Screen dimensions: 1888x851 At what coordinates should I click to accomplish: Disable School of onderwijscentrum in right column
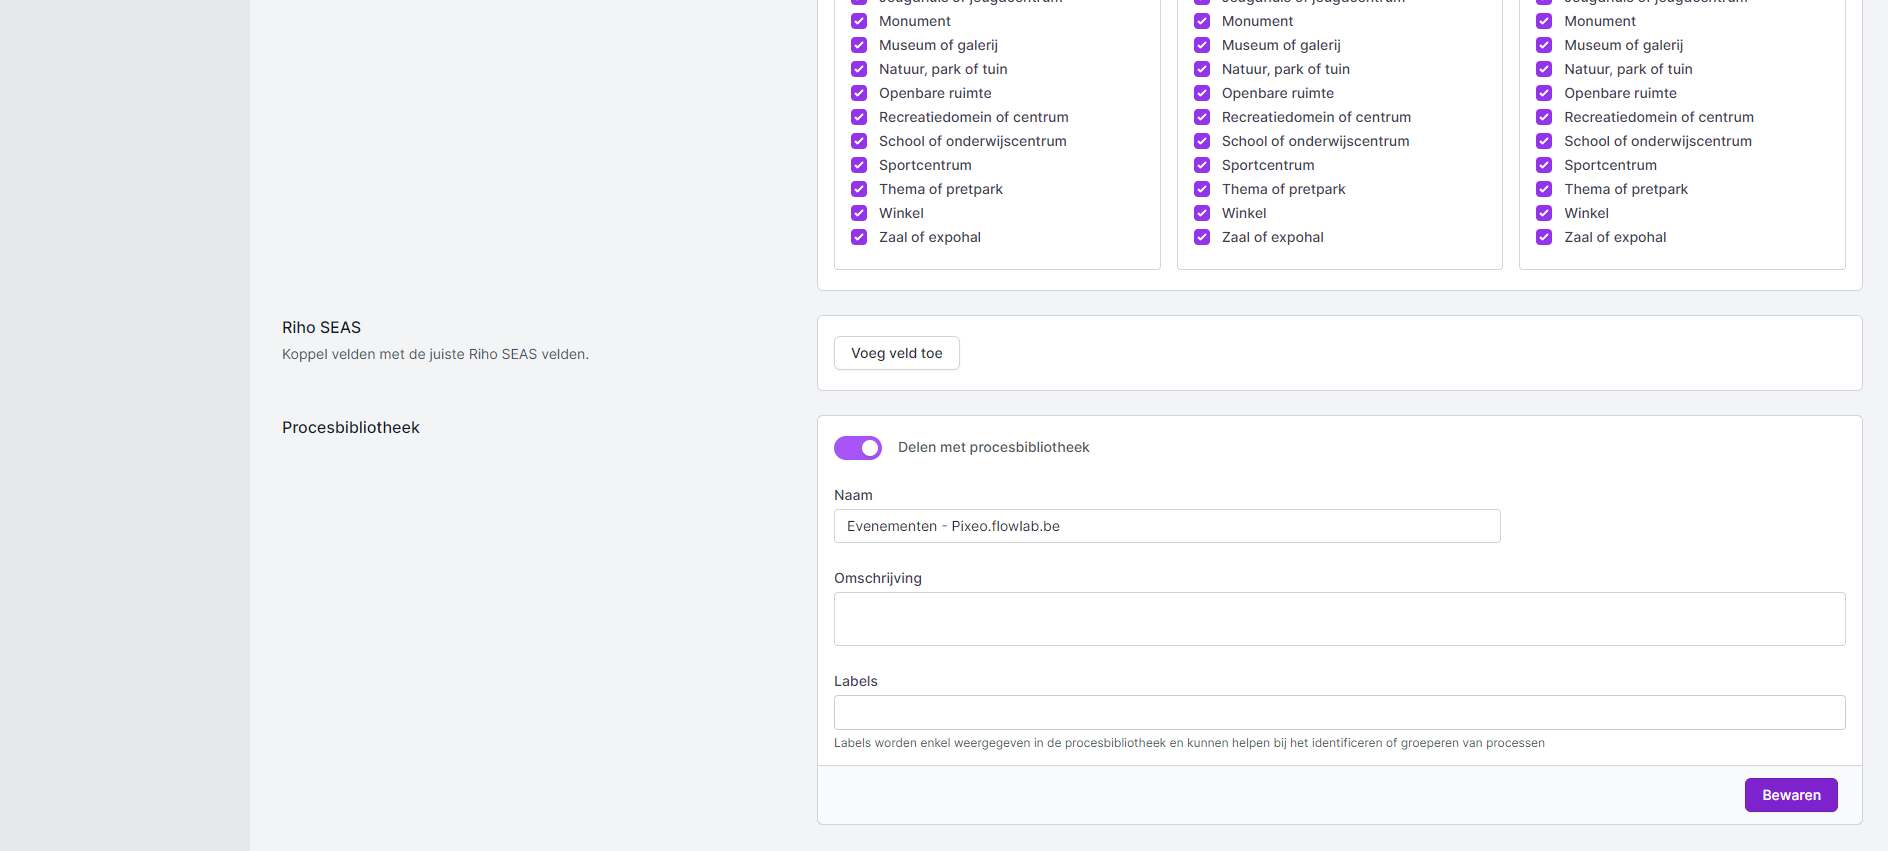point(1544,141)
